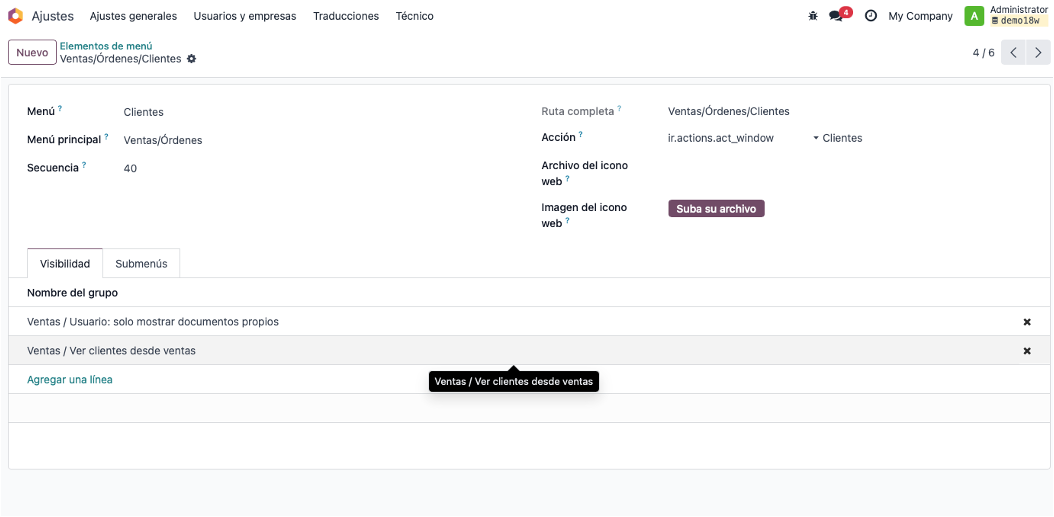
Task: Open the activities clock icon
Action: click(870, 16)
